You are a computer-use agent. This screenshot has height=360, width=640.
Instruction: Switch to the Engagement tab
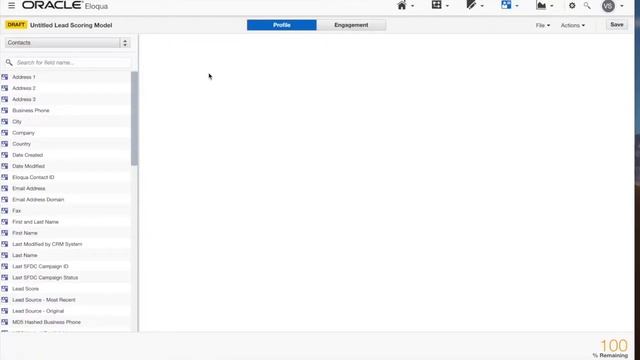351,25
